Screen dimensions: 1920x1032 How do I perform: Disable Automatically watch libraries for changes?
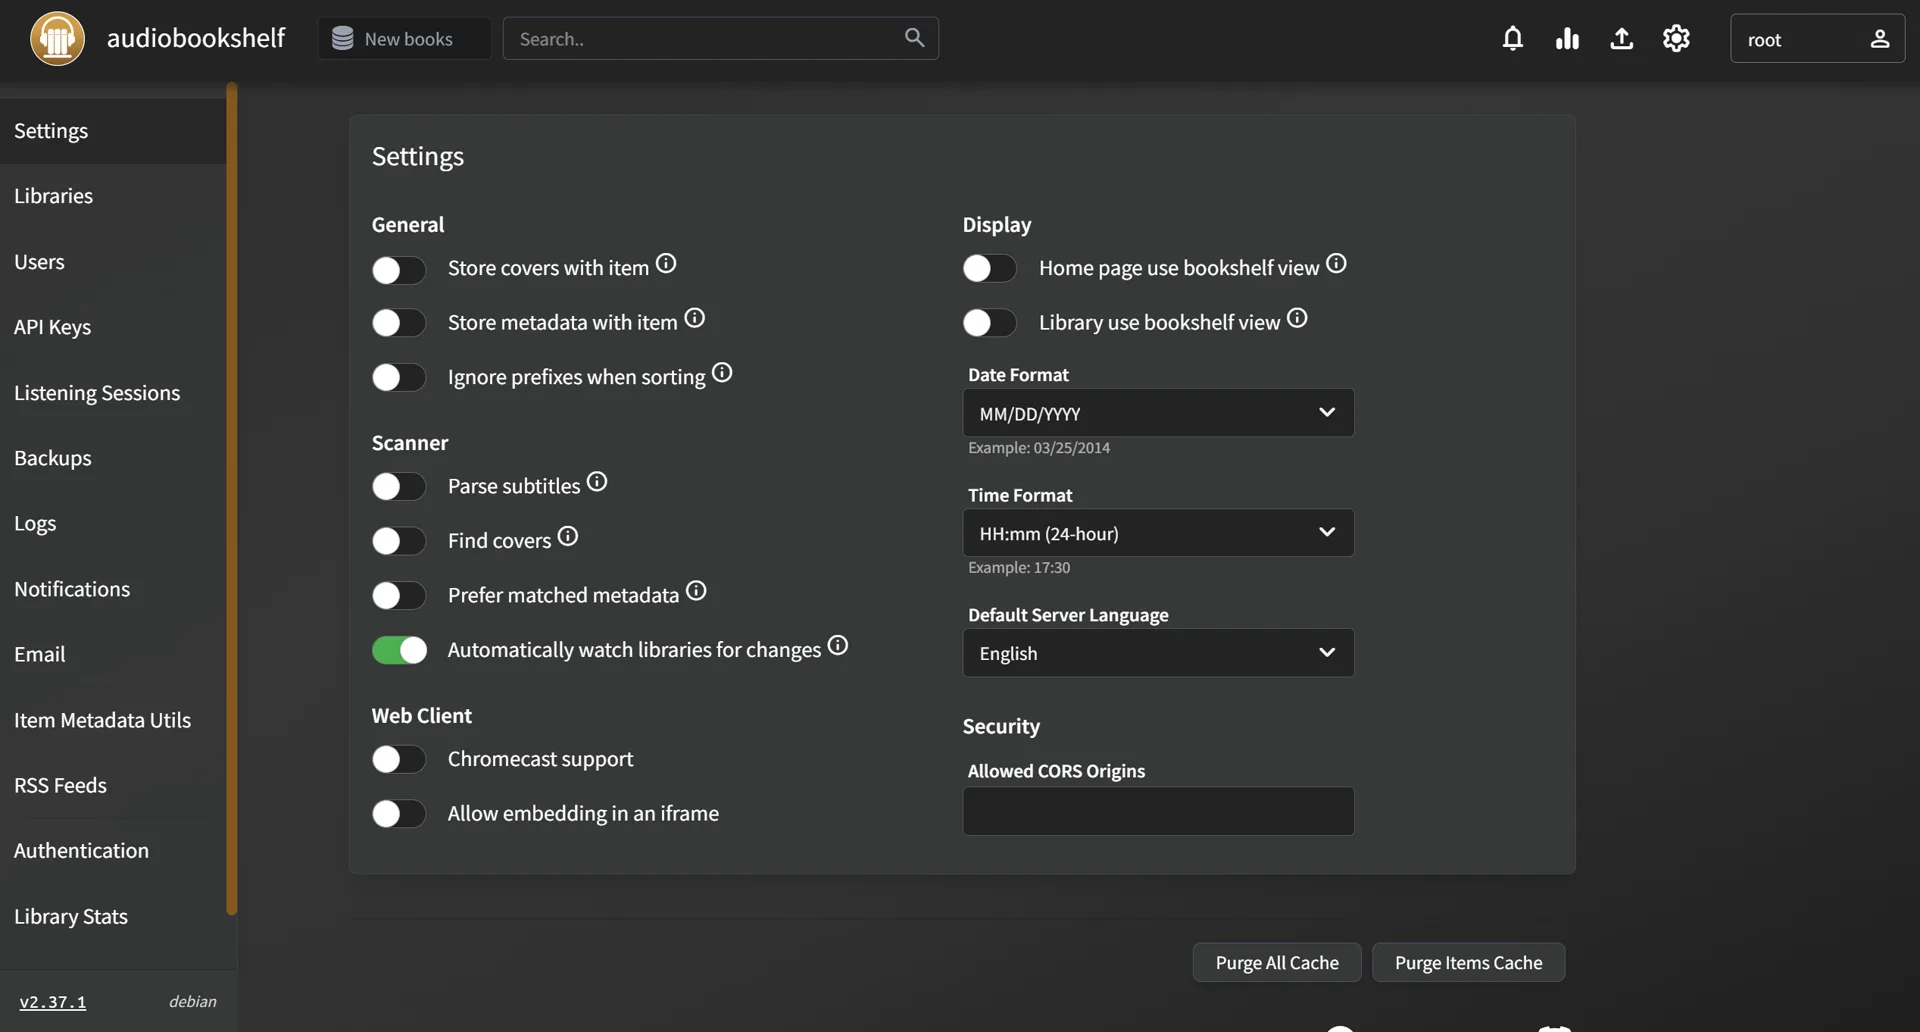click(399, 650)
